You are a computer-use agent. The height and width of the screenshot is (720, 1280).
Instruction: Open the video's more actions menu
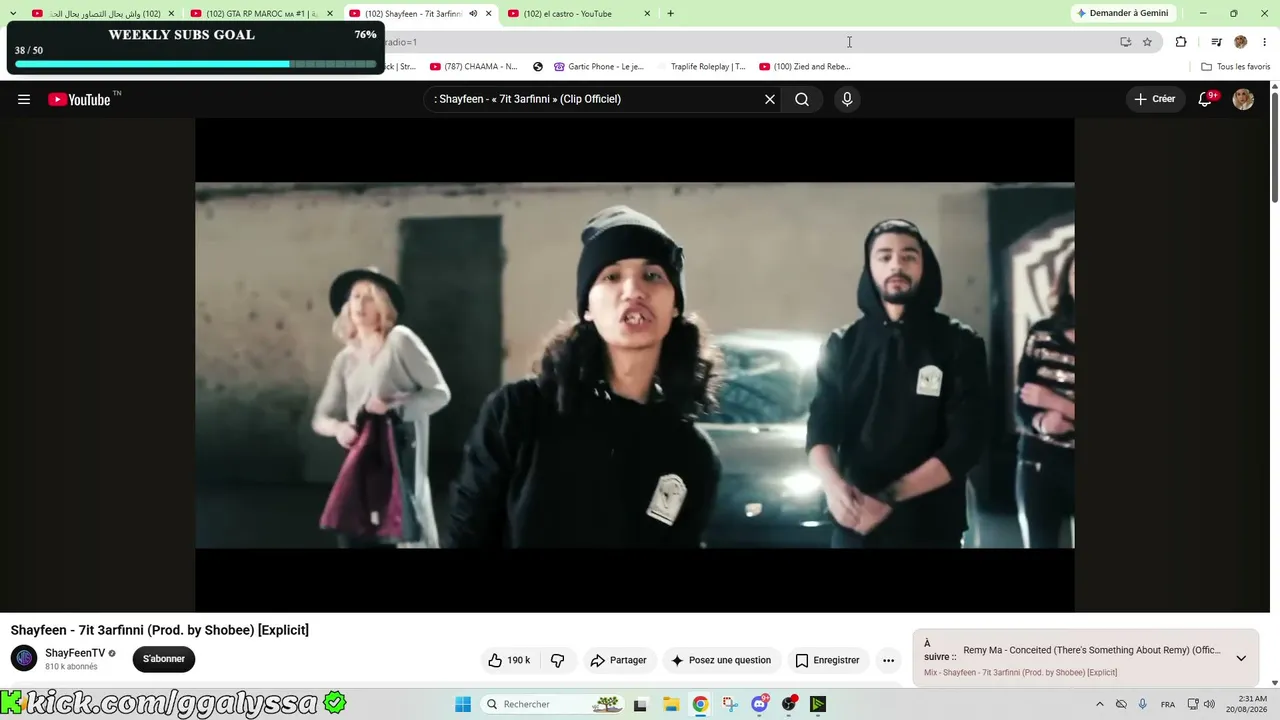(888, 660)
